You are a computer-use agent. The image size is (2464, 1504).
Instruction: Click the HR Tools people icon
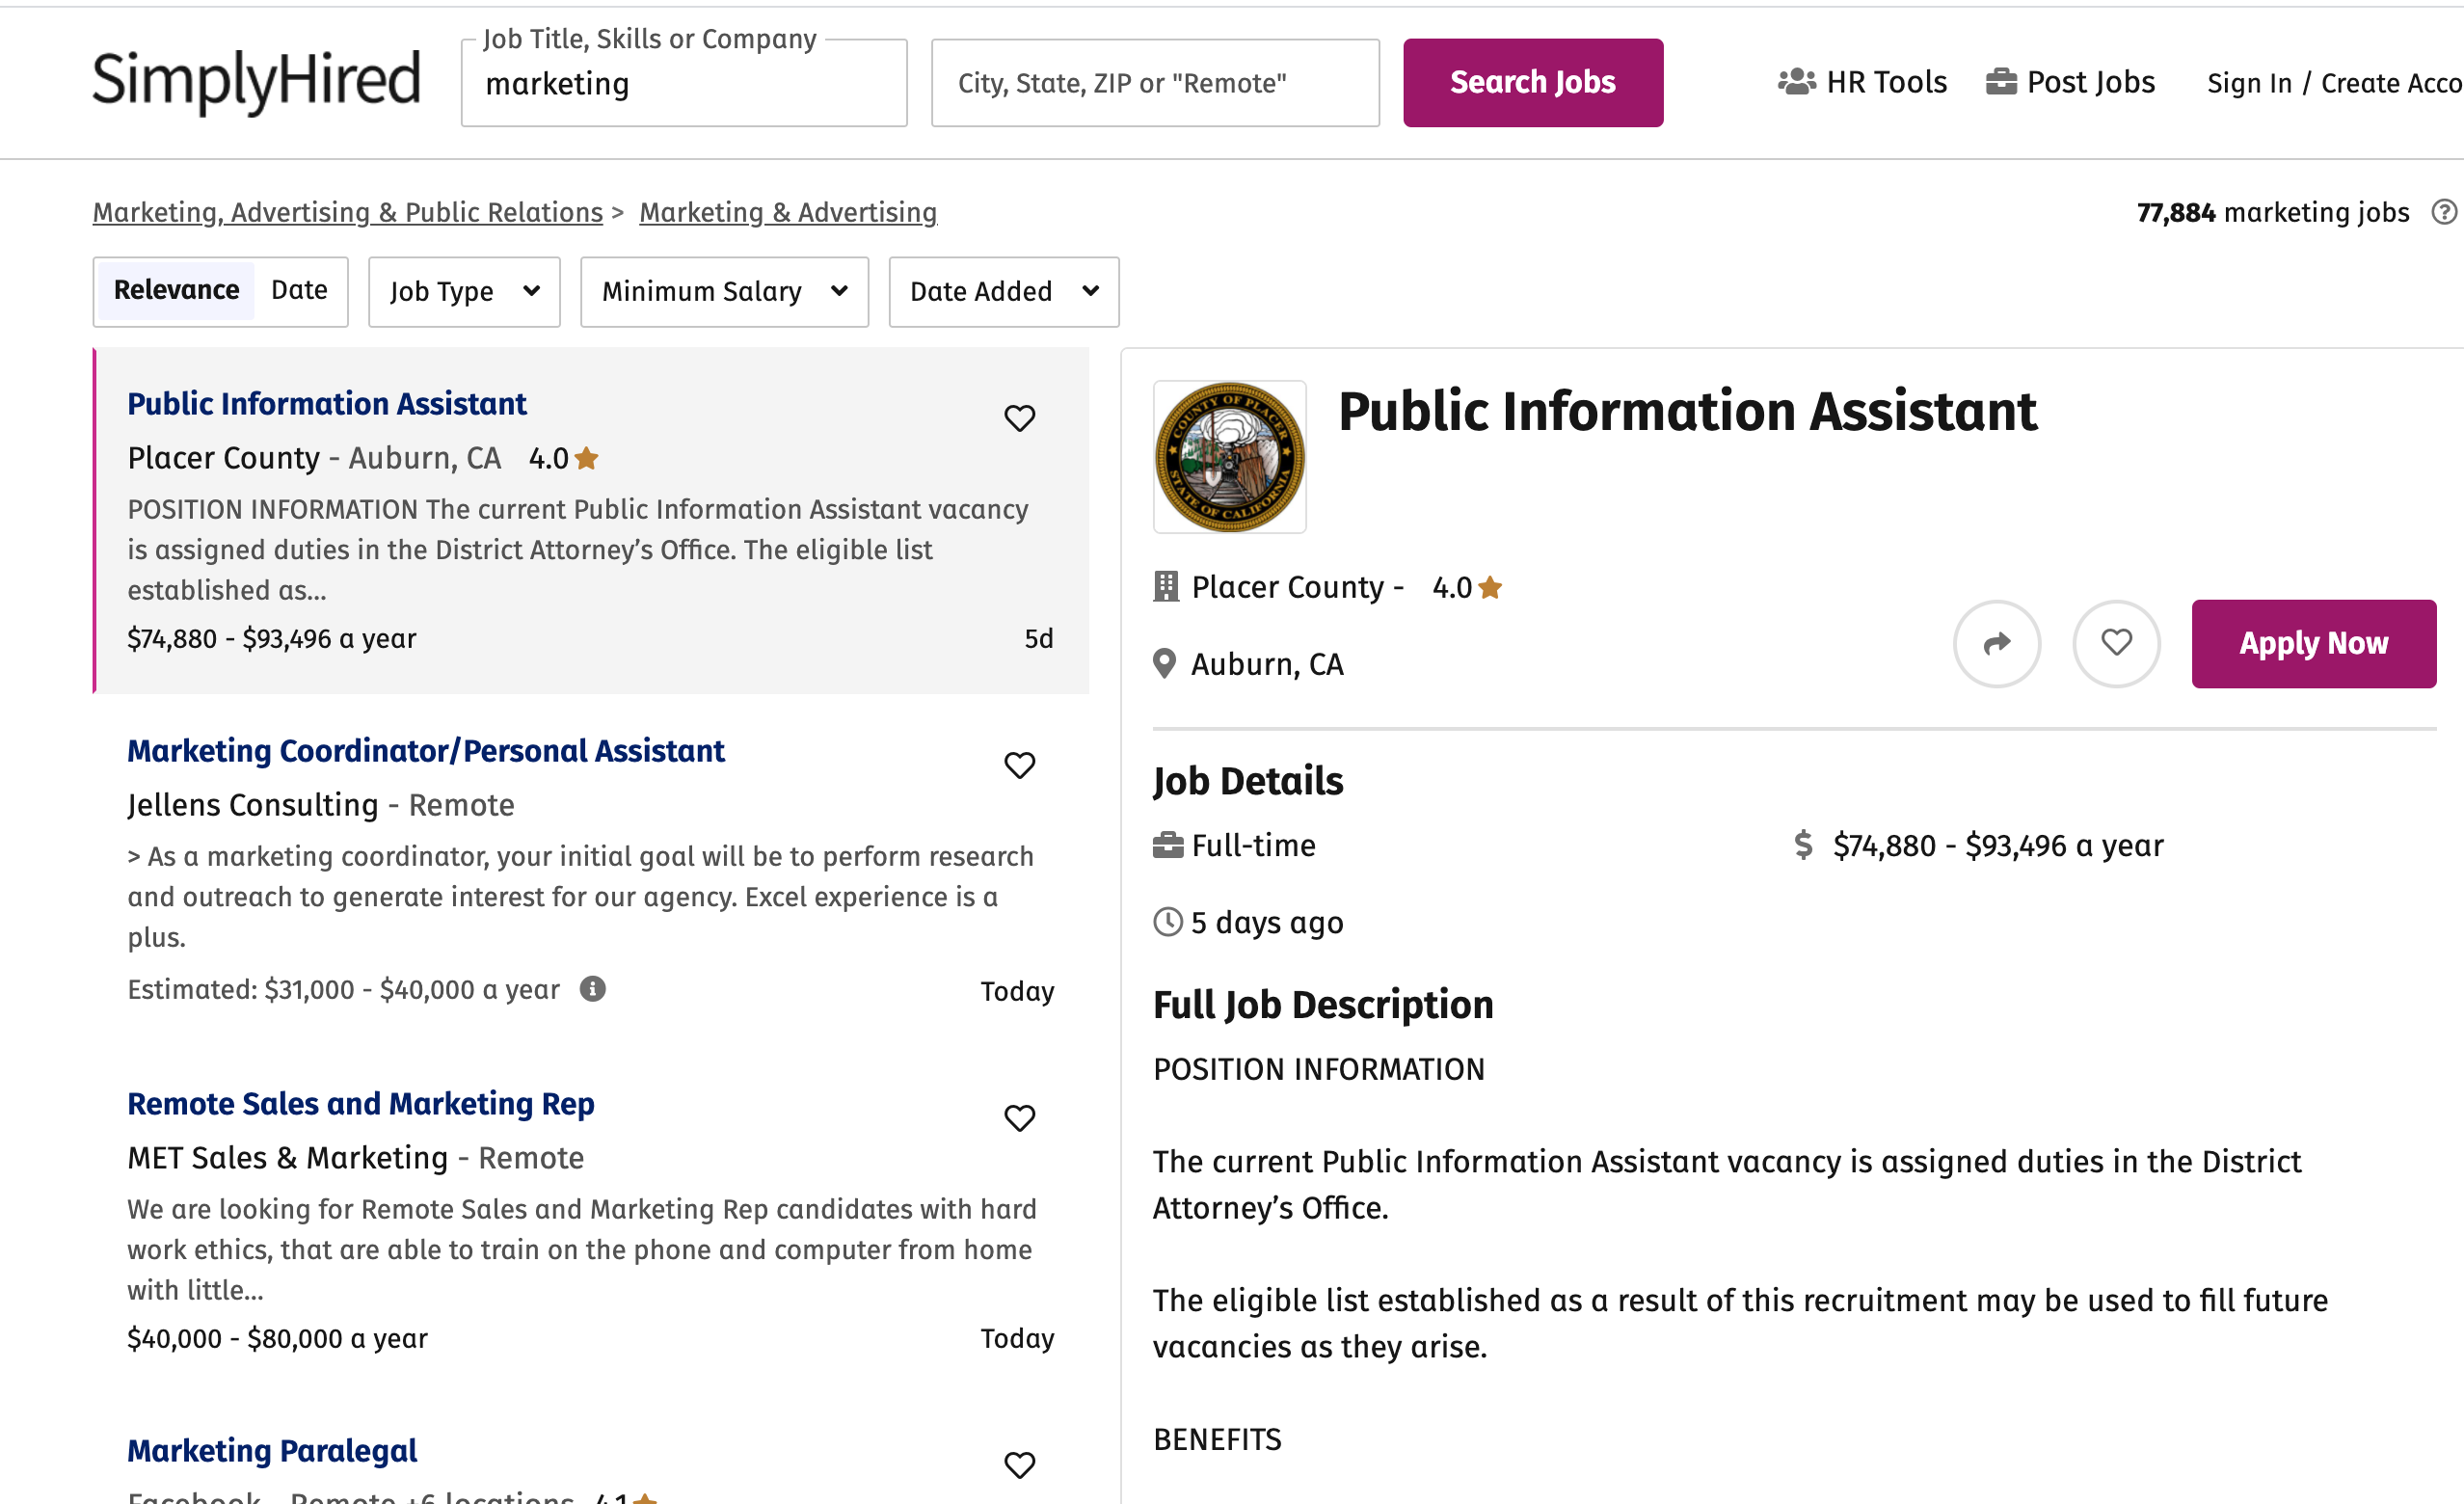(1796, 82)
